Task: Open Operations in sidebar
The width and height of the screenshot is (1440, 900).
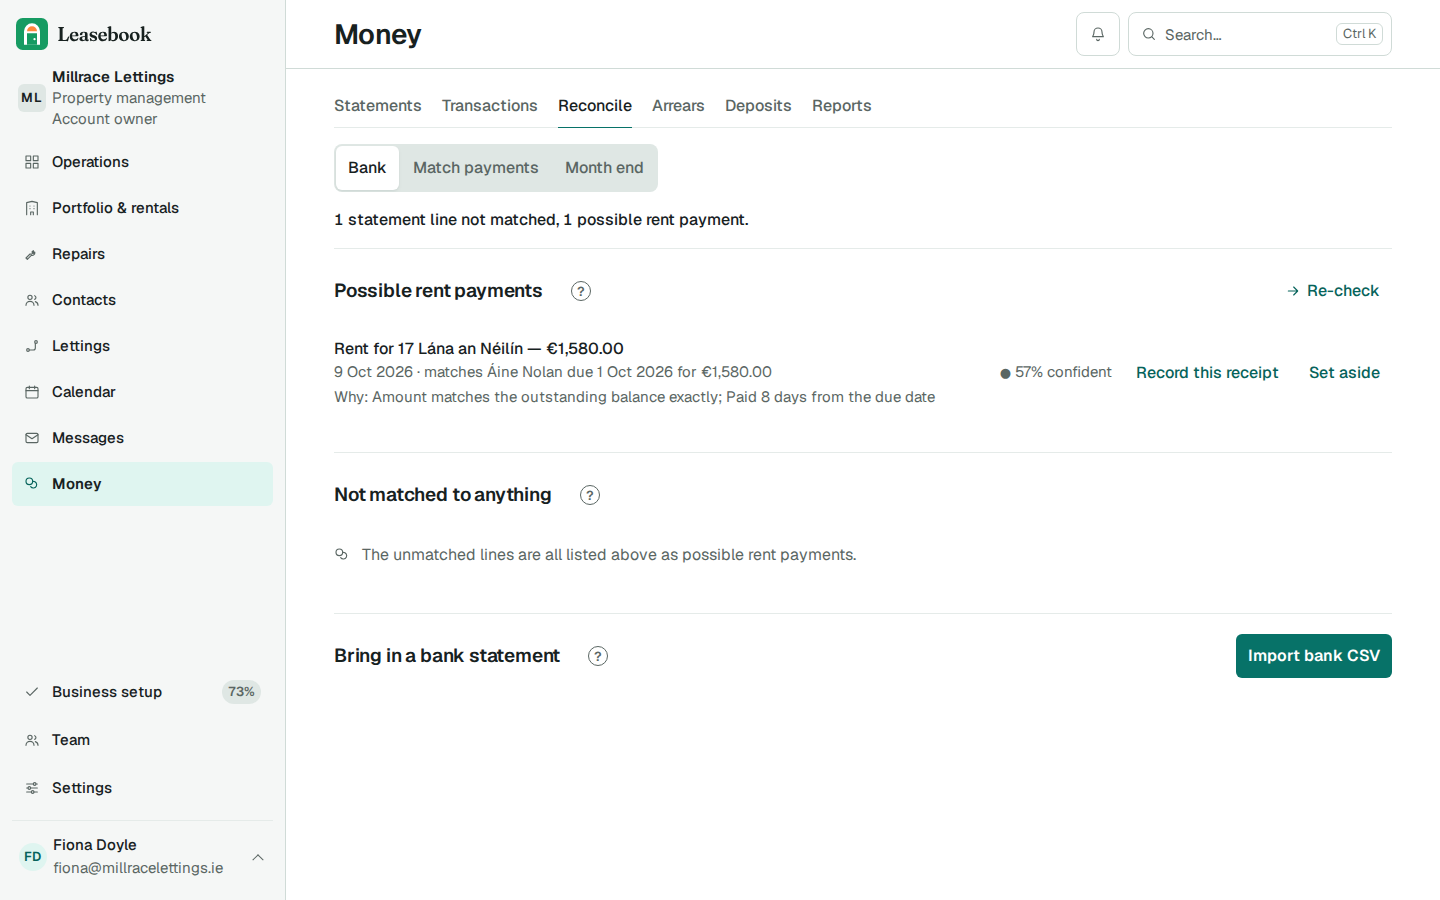Action: point(142,162)
